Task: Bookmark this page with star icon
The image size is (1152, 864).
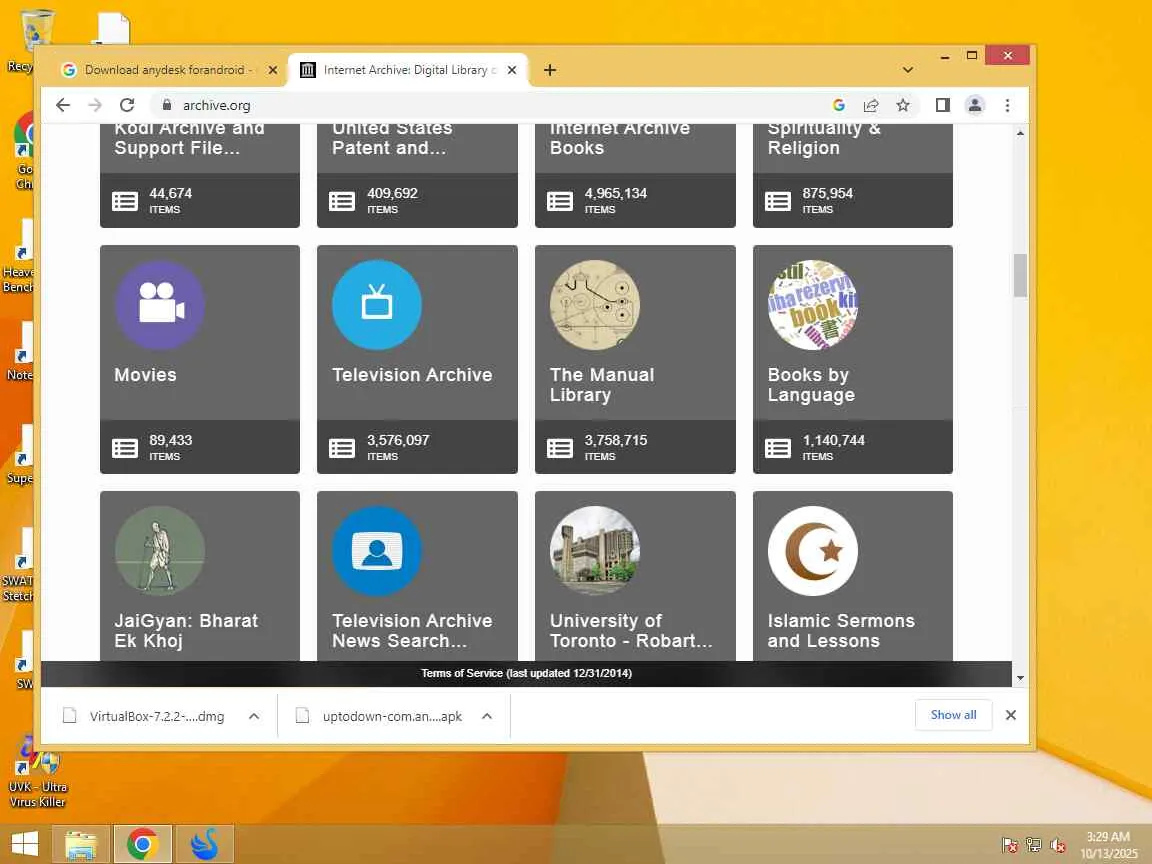Action: pos(903,105)
